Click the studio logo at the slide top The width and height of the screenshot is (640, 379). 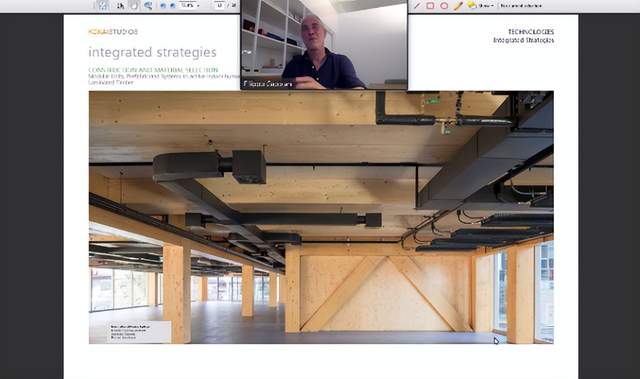[113, 31]
